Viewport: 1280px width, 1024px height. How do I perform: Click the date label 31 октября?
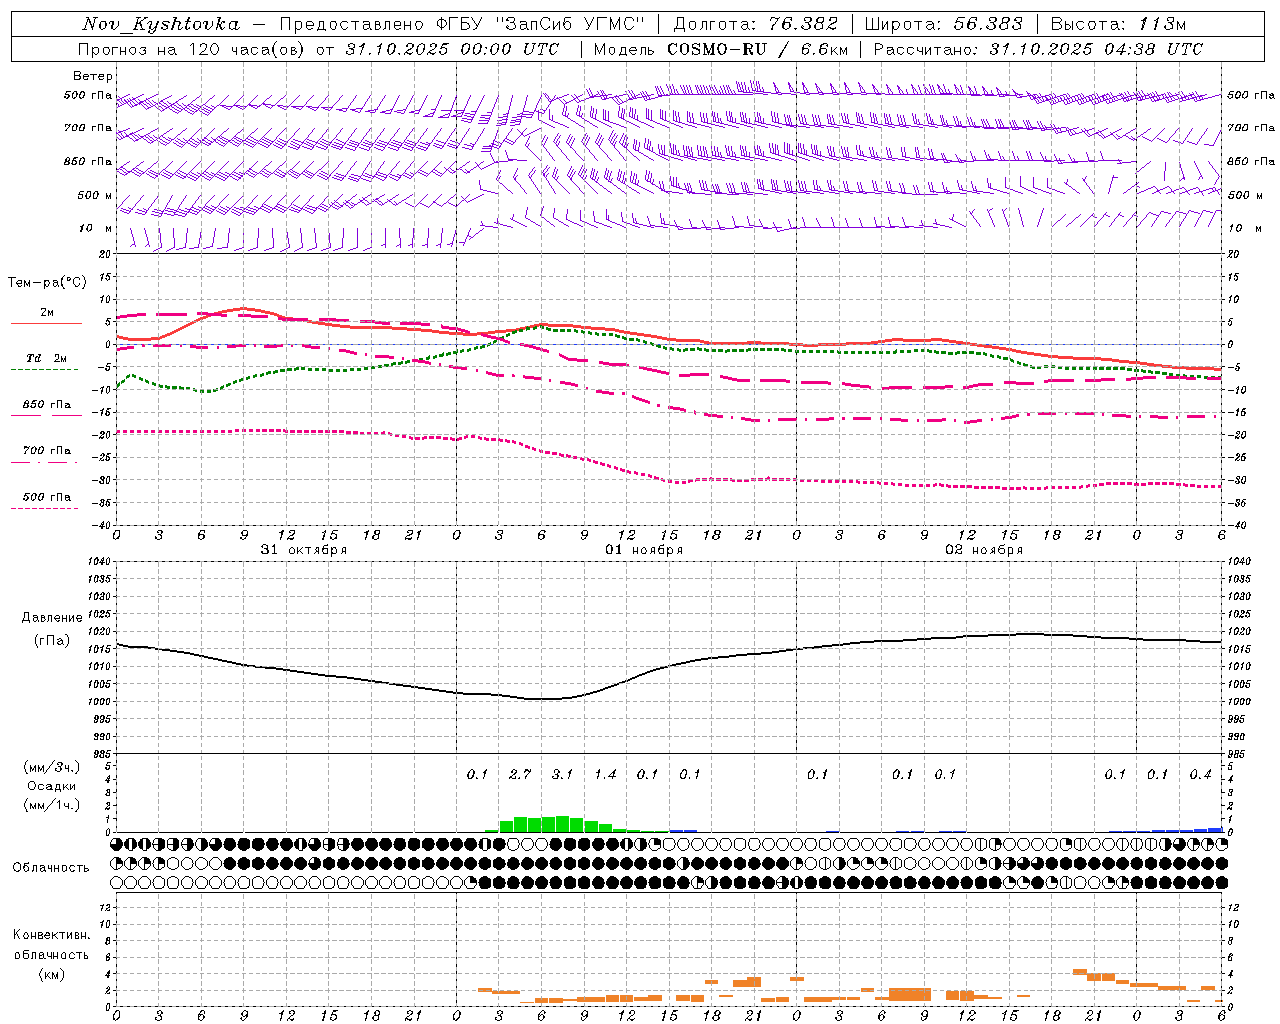click(304, 550)
